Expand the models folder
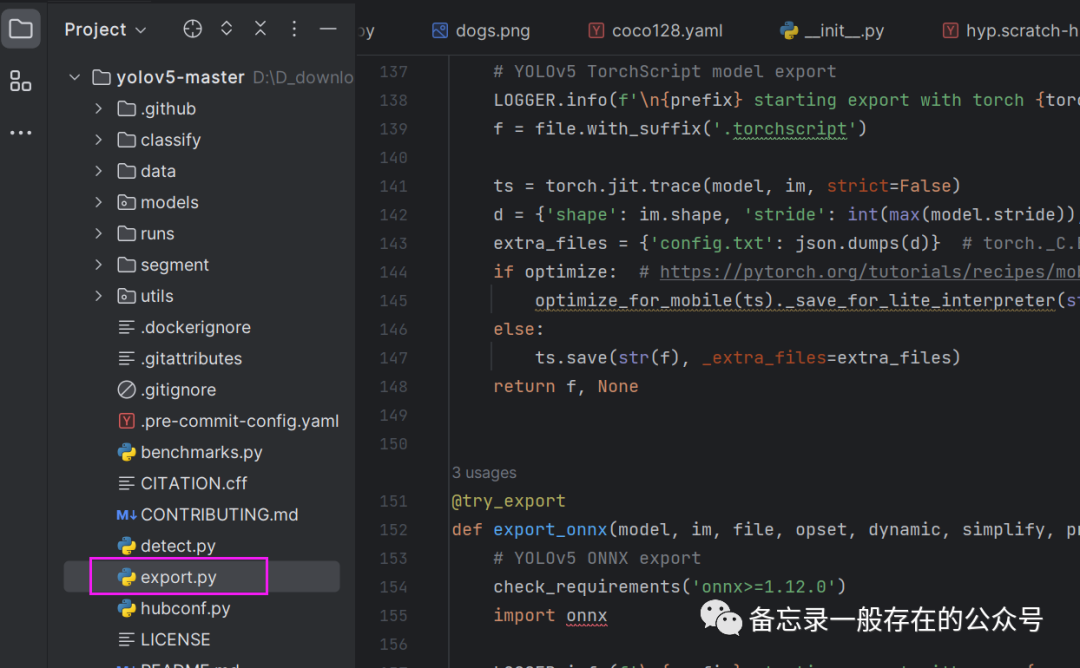 click(x=97, y=202)
